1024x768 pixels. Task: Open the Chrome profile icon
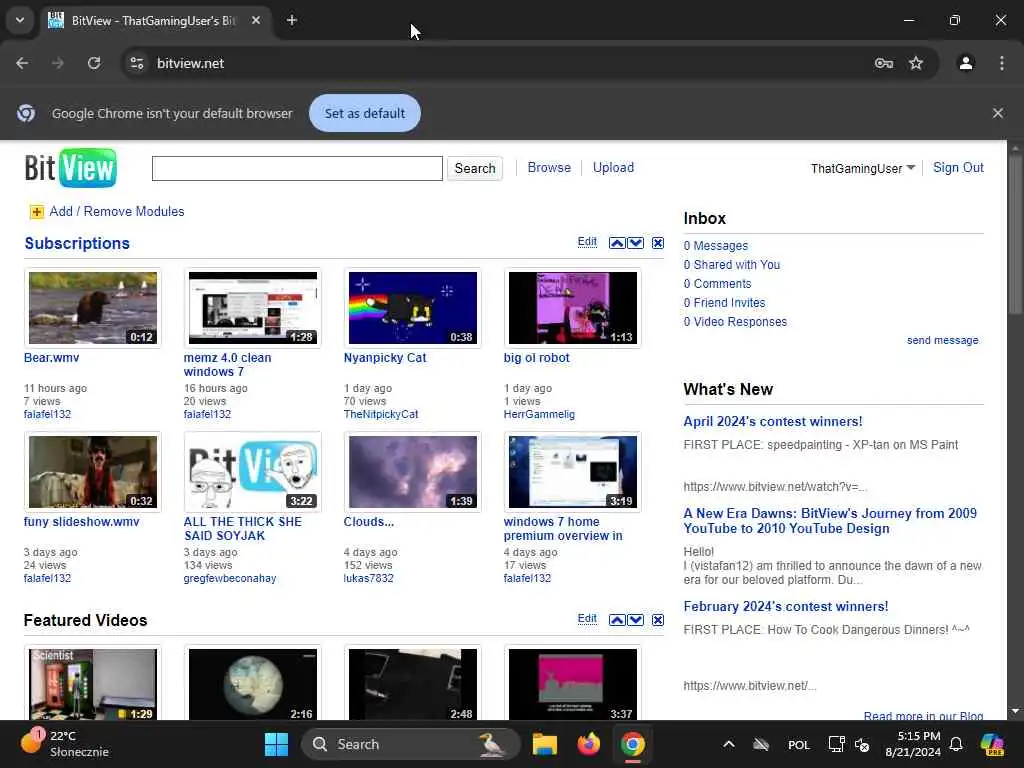(966, 63)
